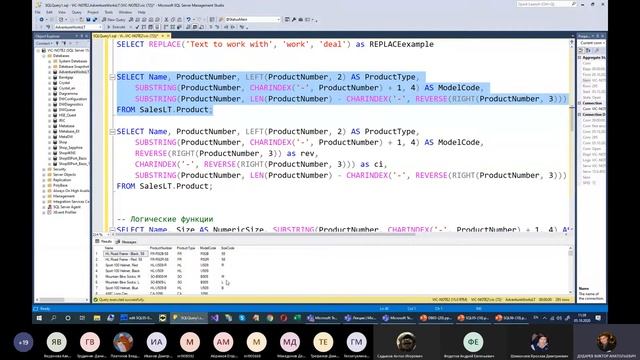
Task: Expand the AdventureWorksLT database node
Action: click(x=49, y=72)
